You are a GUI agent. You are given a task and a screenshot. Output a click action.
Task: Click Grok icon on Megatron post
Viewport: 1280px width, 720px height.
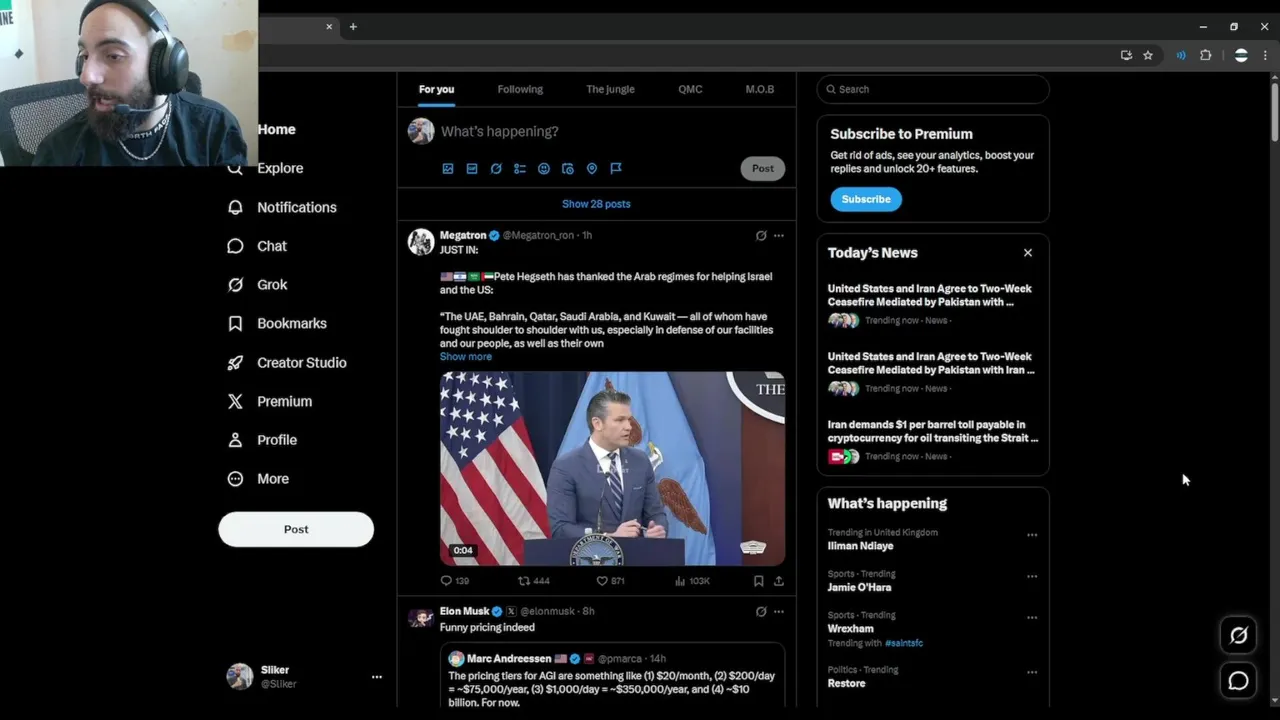pyautogui.click(x=761, y=236)
